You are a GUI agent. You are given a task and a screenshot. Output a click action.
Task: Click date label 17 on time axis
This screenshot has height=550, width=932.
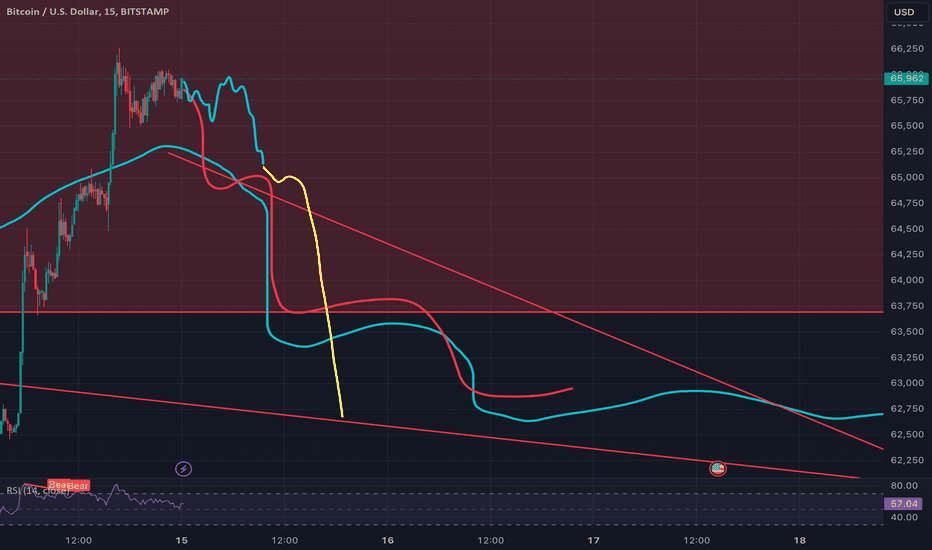(x=593, y=540)
